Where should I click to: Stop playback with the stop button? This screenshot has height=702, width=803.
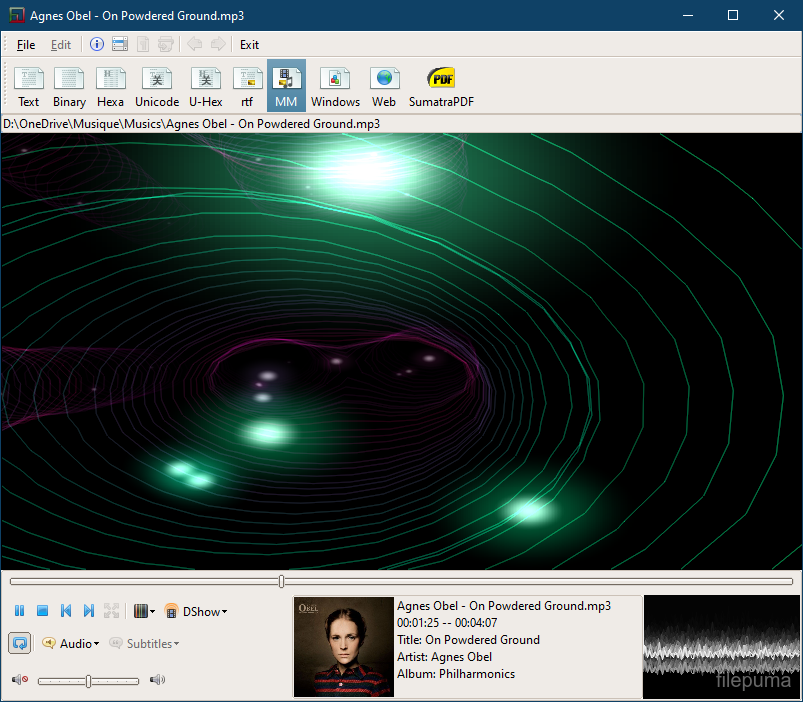pos(42,611)
